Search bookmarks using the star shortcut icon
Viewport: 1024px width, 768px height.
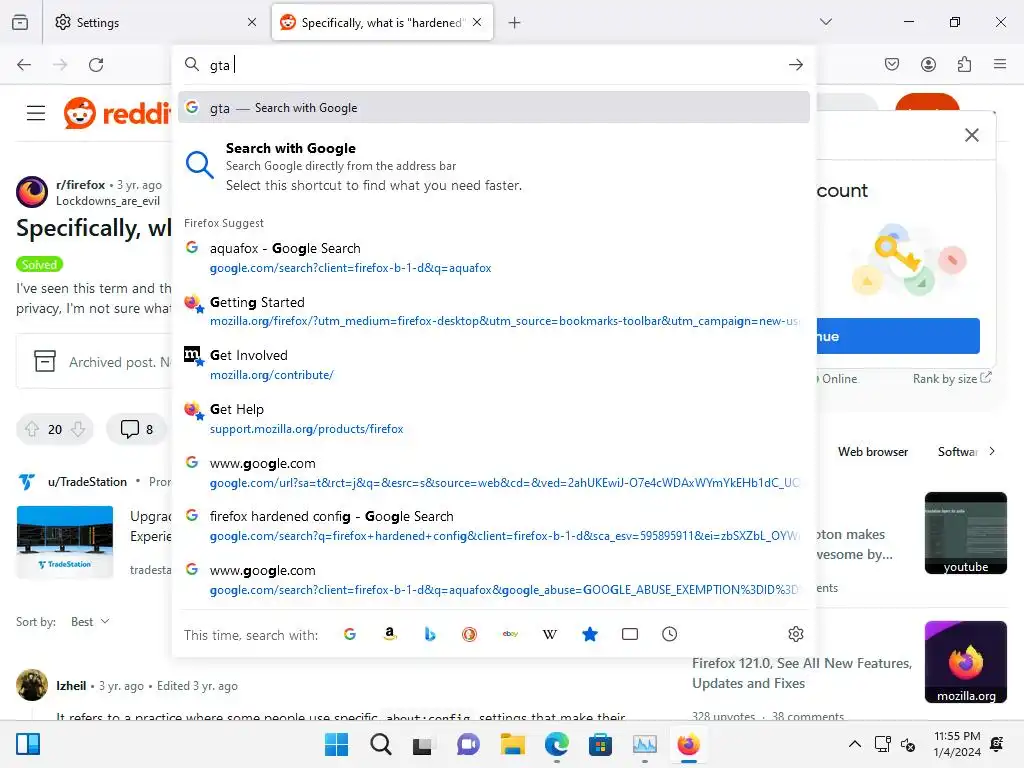point(590,634)
